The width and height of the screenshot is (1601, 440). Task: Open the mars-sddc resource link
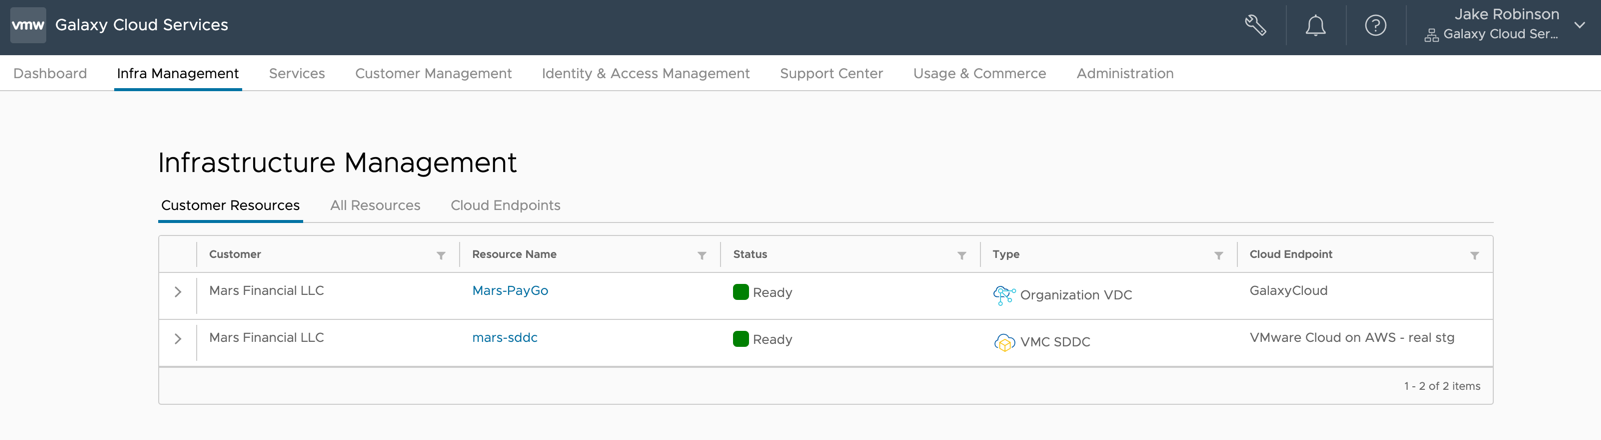[x=505, y=338]
